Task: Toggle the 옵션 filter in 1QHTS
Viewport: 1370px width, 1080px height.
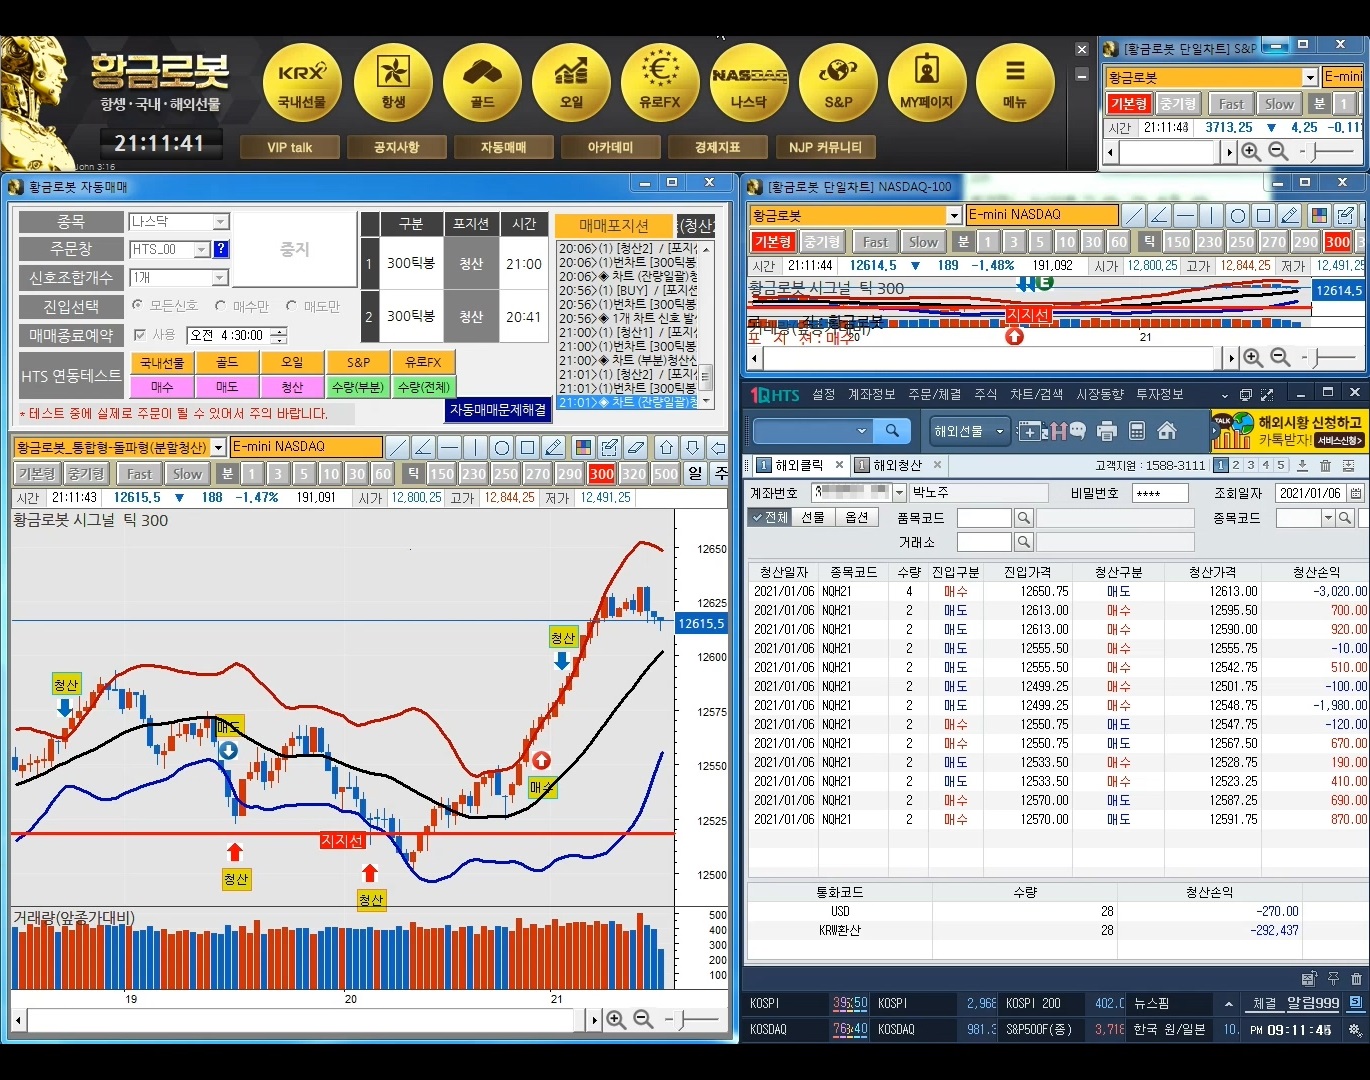Action: click(857, 517)
